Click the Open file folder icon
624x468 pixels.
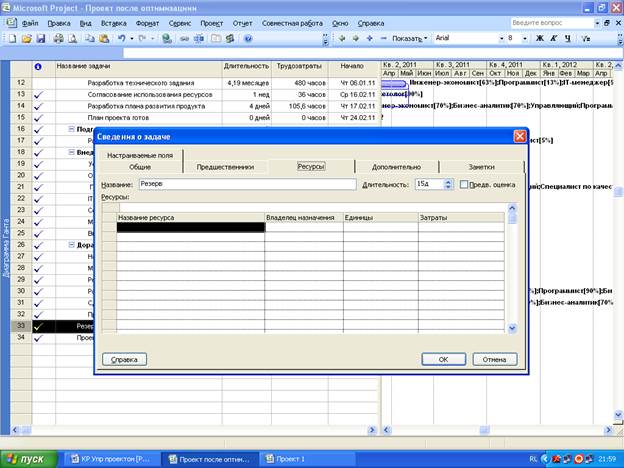point(26,38)
